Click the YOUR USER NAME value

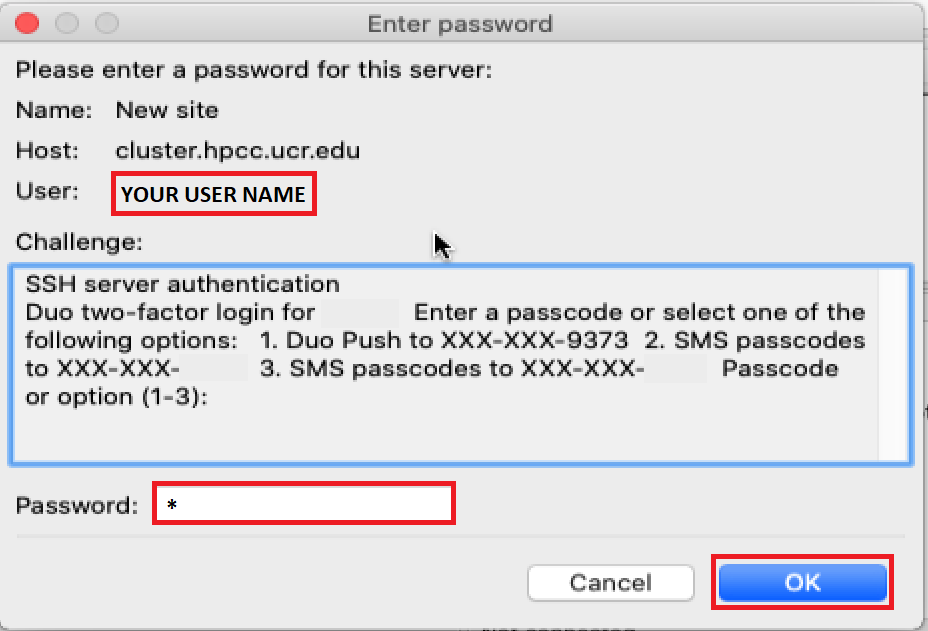click(213, 194)
